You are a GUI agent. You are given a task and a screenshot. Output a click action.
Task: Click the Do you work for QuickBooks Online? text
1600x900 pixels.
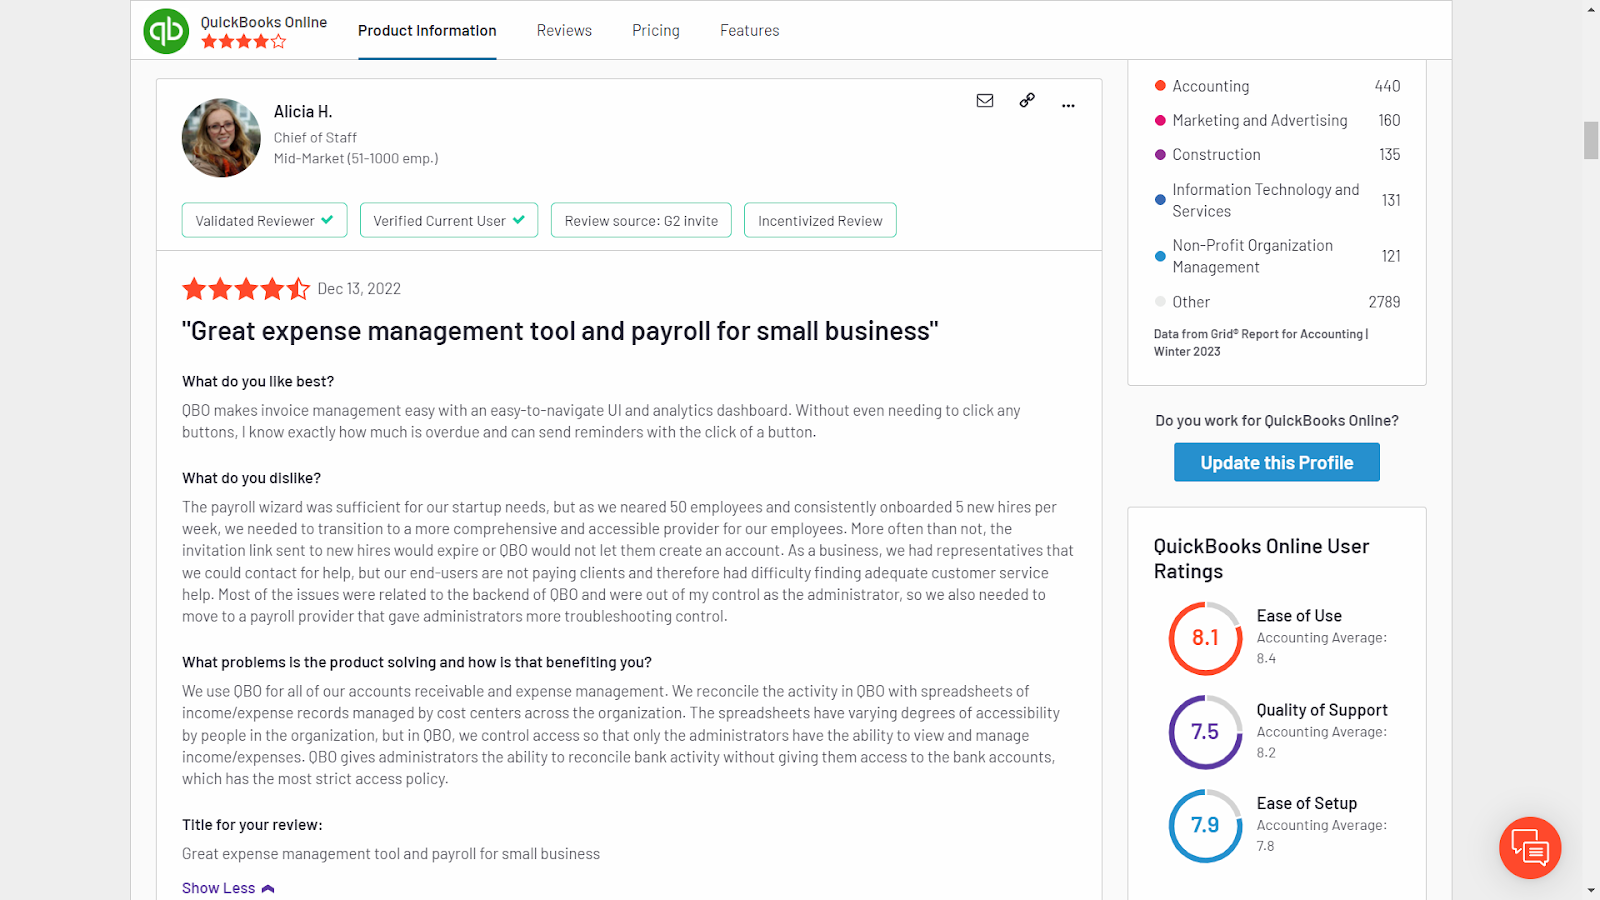(x=1277, y=421)
